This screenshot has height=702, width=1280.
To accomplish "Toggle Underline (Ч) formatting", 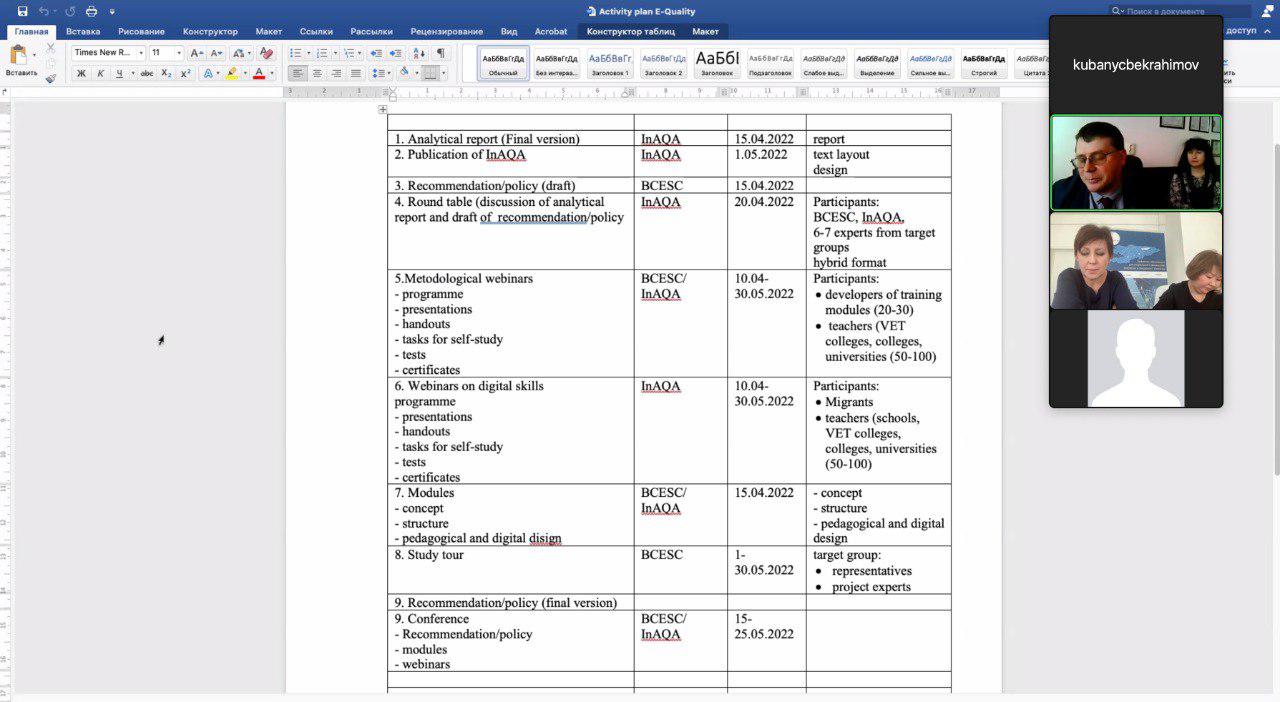I will [x=119, y=73].
